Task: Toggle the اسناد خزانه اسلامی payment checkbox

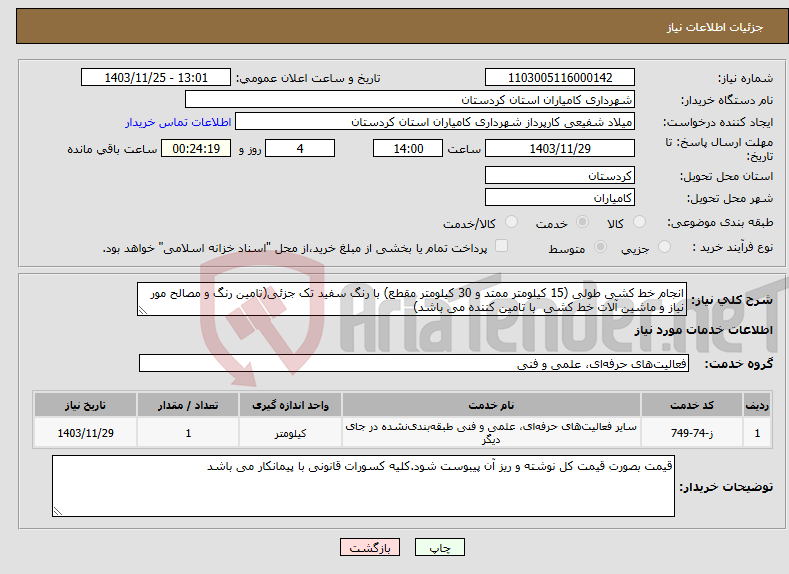Action: 501,246
